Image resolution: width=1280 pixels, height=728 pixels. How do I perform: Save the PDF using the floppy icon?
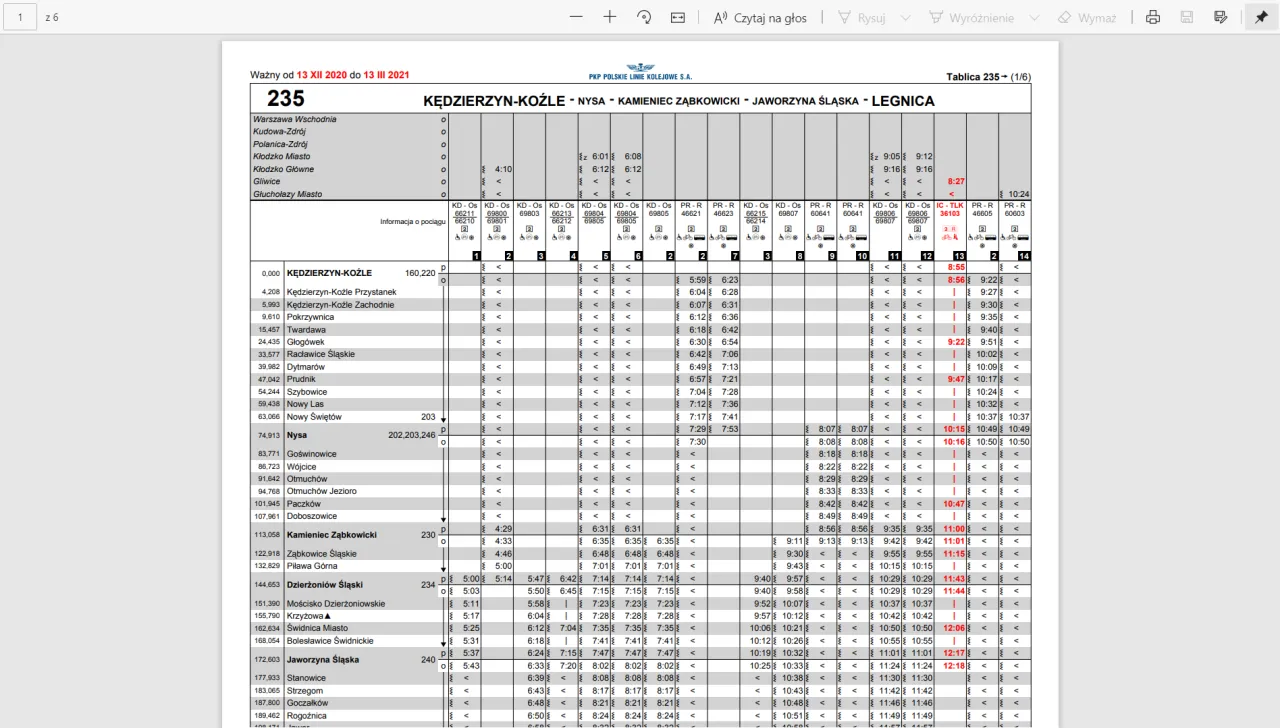pyautogui.click(x=1187, y=17)
